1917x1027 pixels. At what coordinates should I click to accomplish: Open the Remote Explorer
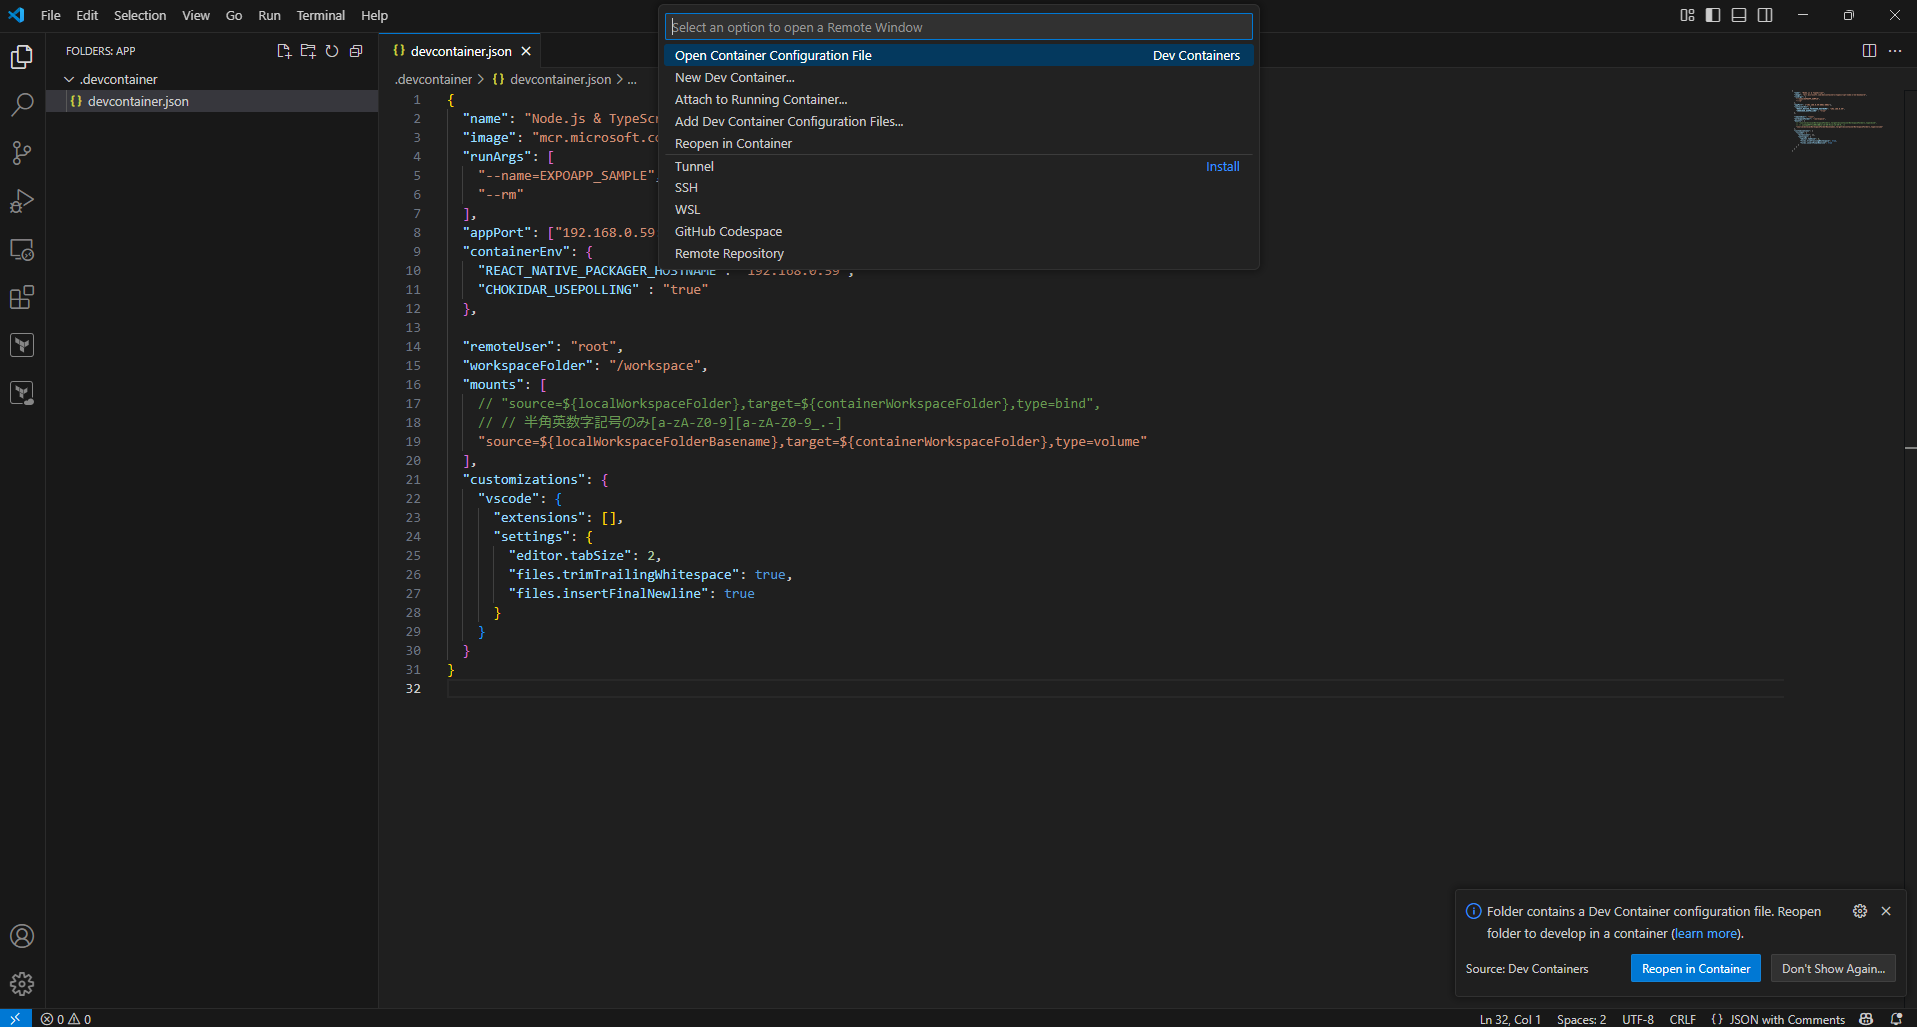[x=22, y=250]
